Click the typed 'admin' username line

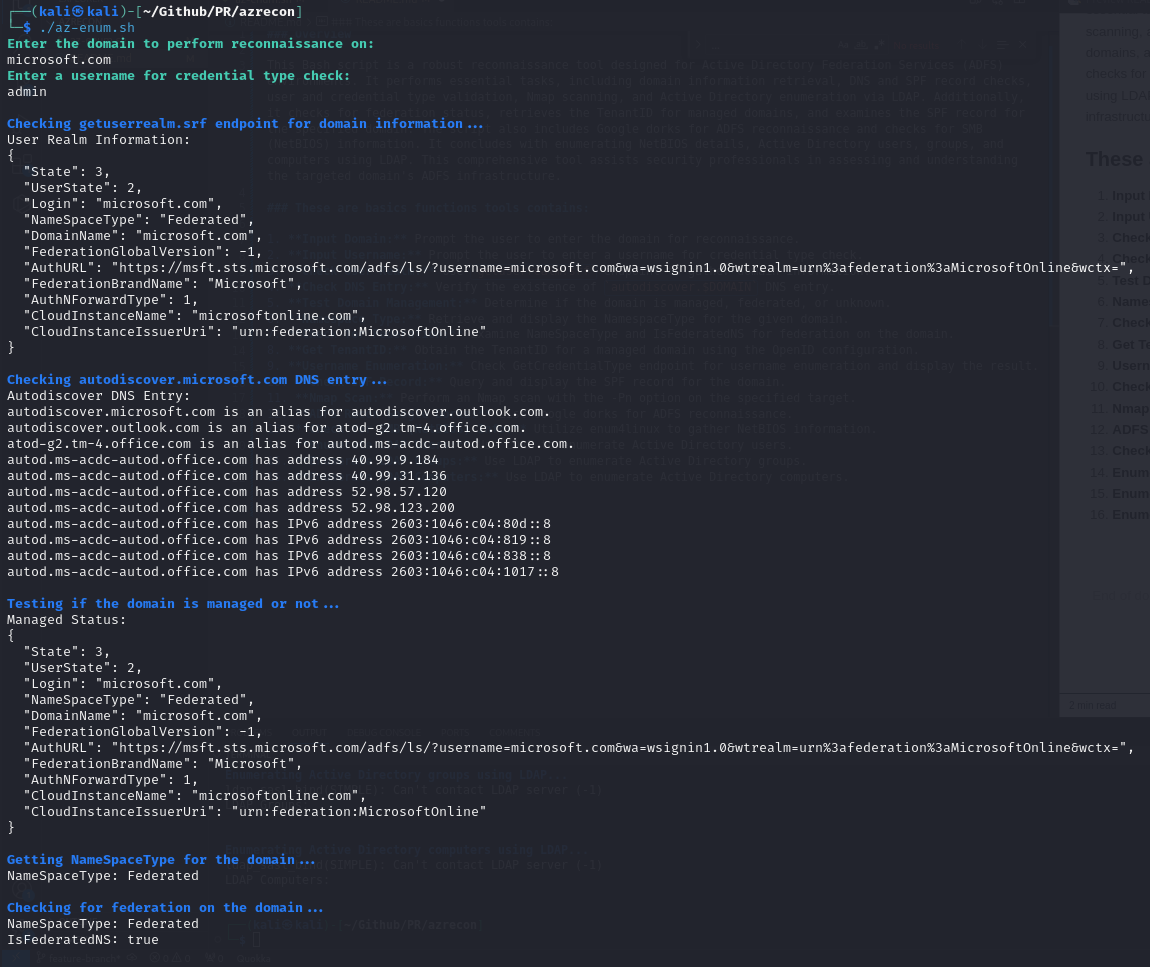point(27,92)
